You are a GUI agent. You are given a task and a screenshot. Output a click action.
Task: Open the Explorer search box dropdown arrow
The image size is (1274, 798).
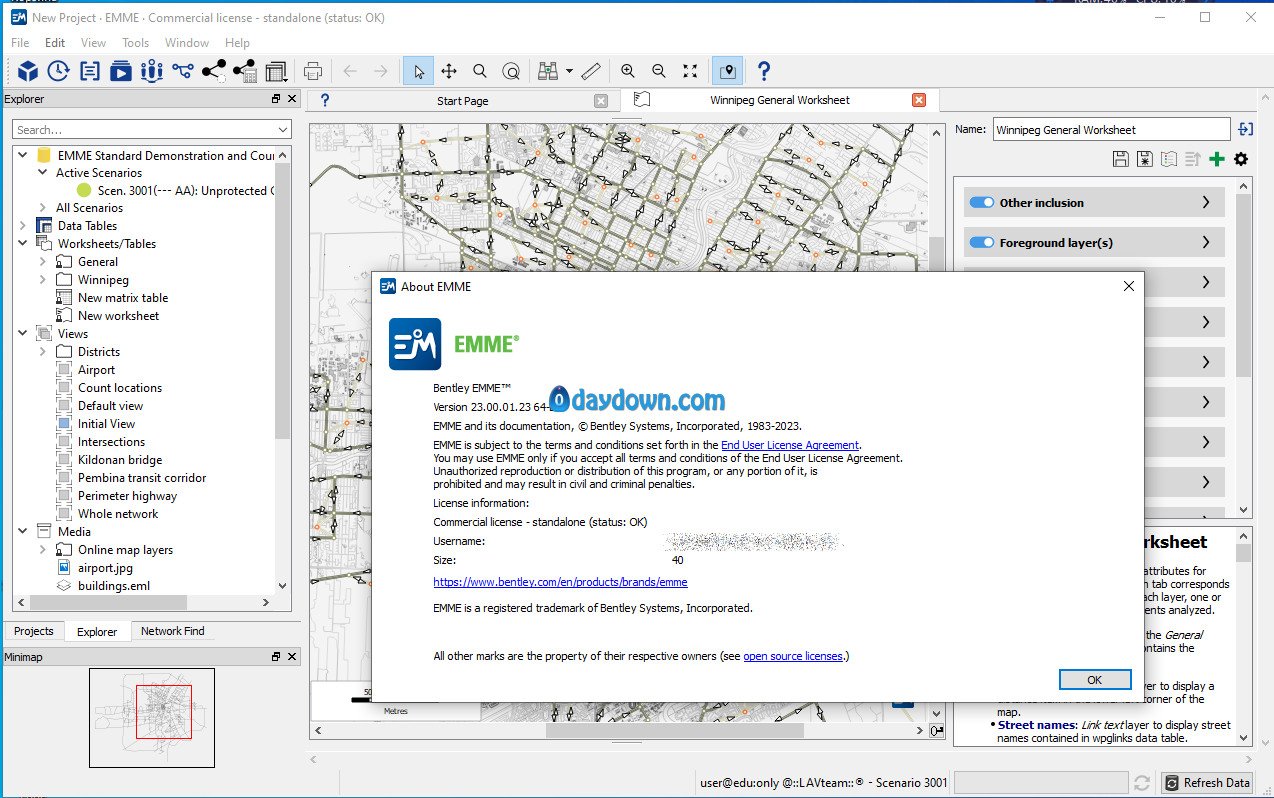[x=283, y=130]
